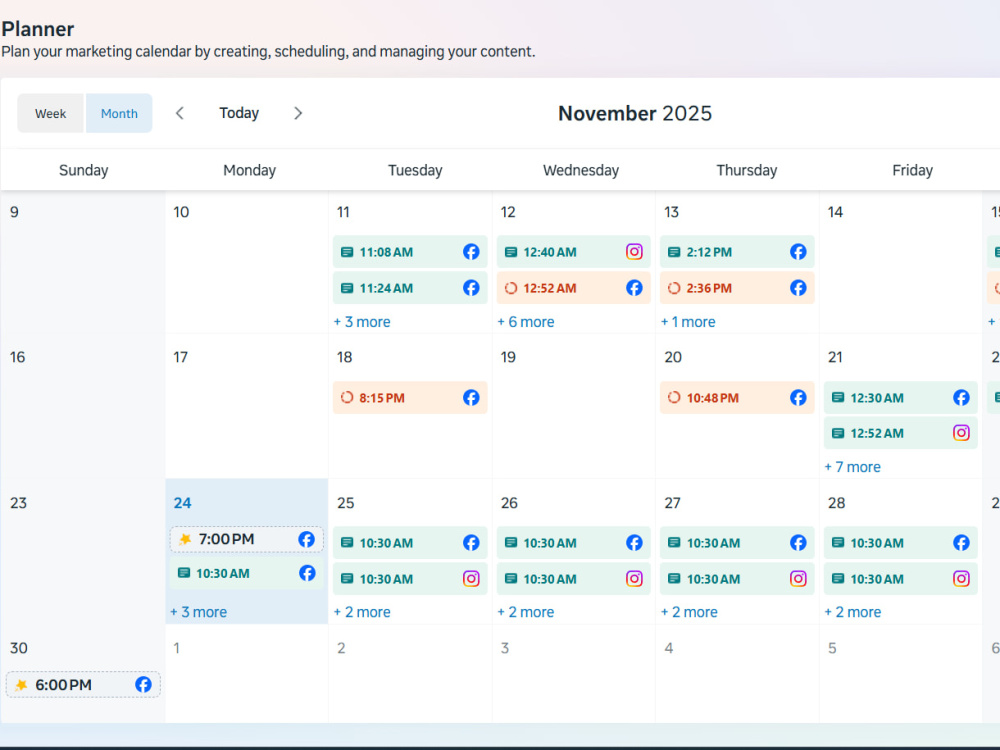
Task: Click Instagram icon on Nov 21 12:52 AM post
Action: [961, 433]
